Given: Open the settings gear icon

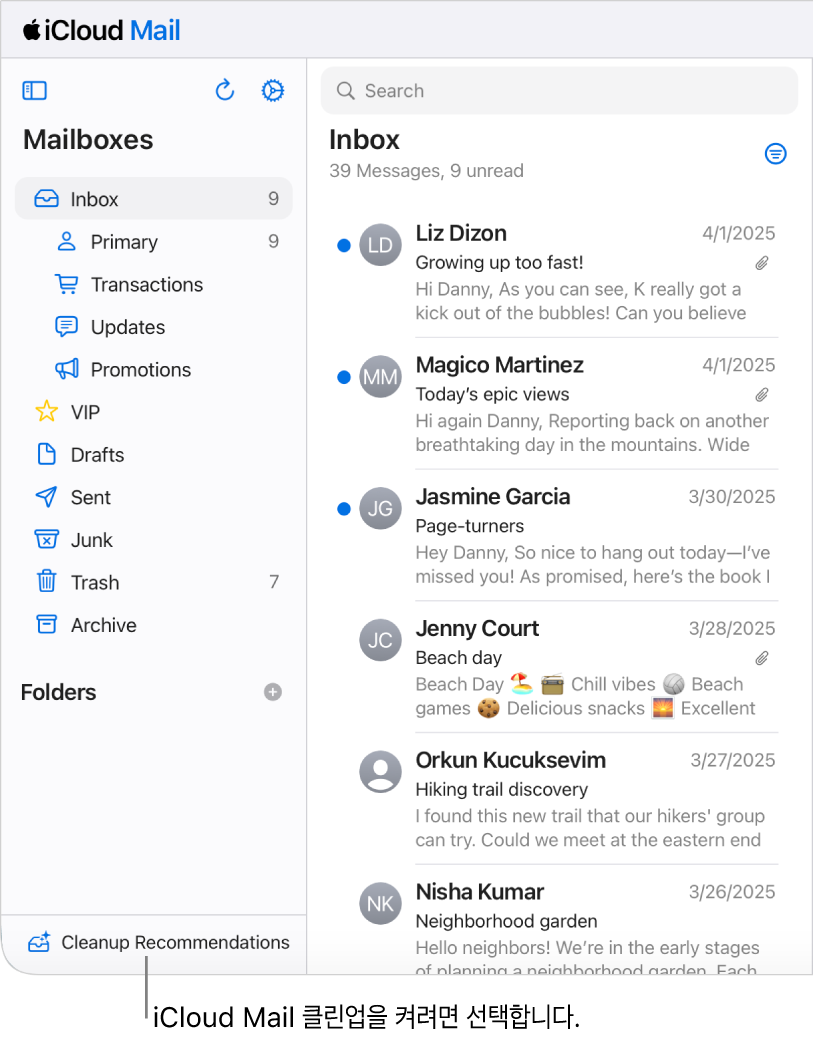Looking at the screenshot, I should 273,91.
